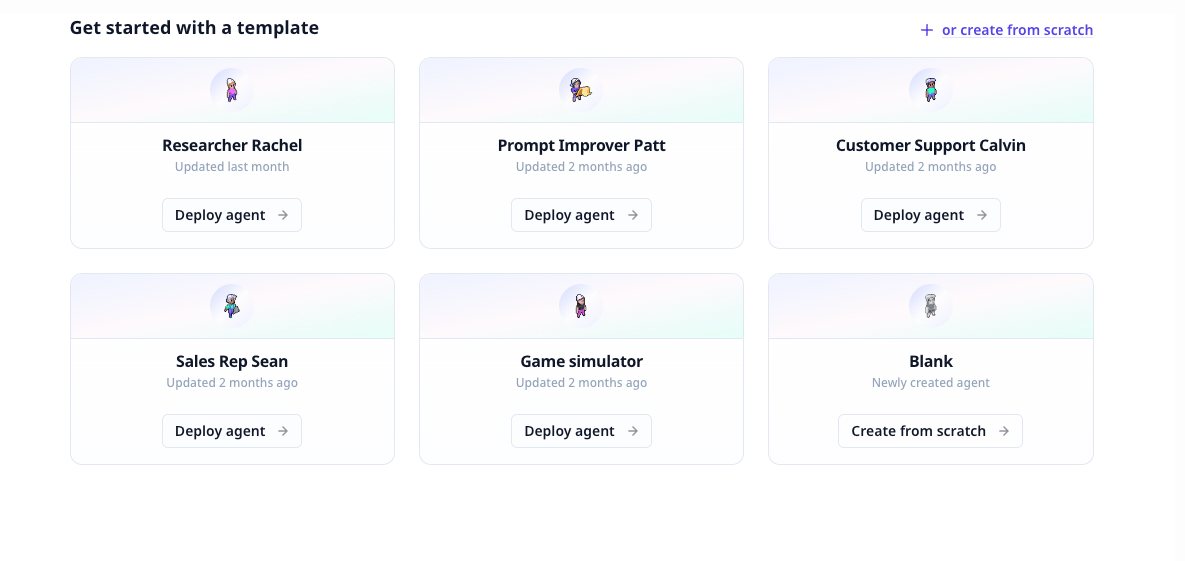Deploy the Researcher Rachel agent

(x=232, y=215)
